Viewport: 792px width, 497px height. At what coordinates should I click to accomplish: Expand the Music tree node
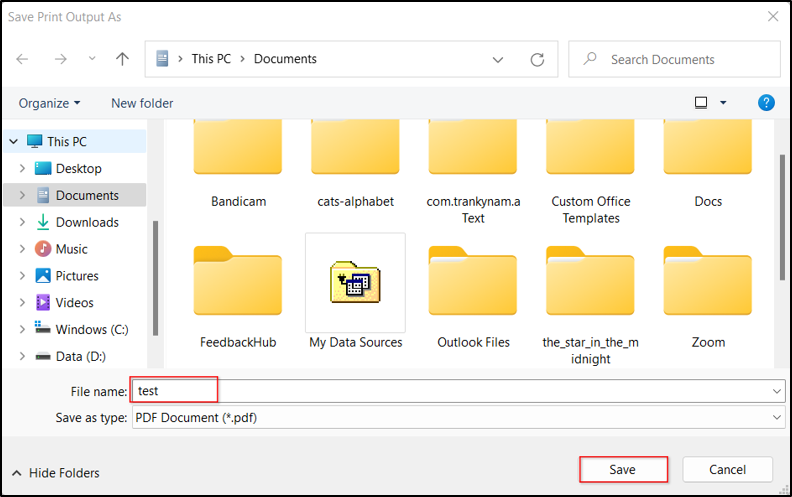coord(22,248)
